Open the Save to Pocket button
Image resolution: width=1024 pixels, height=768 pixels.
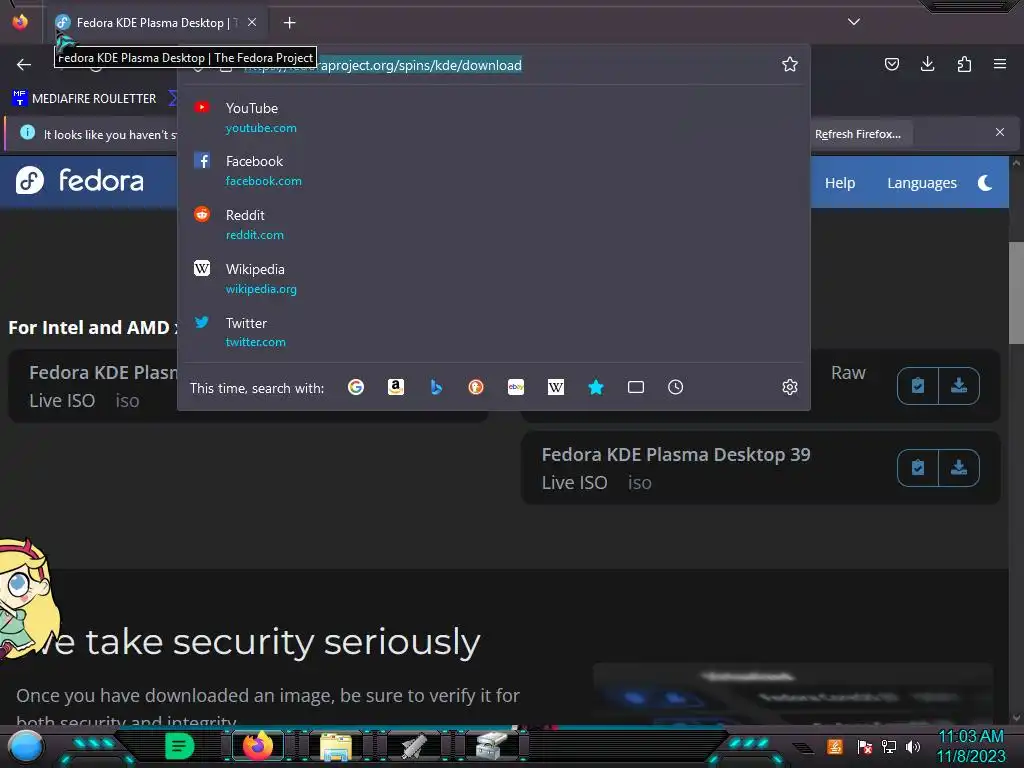tap(891, 64)
